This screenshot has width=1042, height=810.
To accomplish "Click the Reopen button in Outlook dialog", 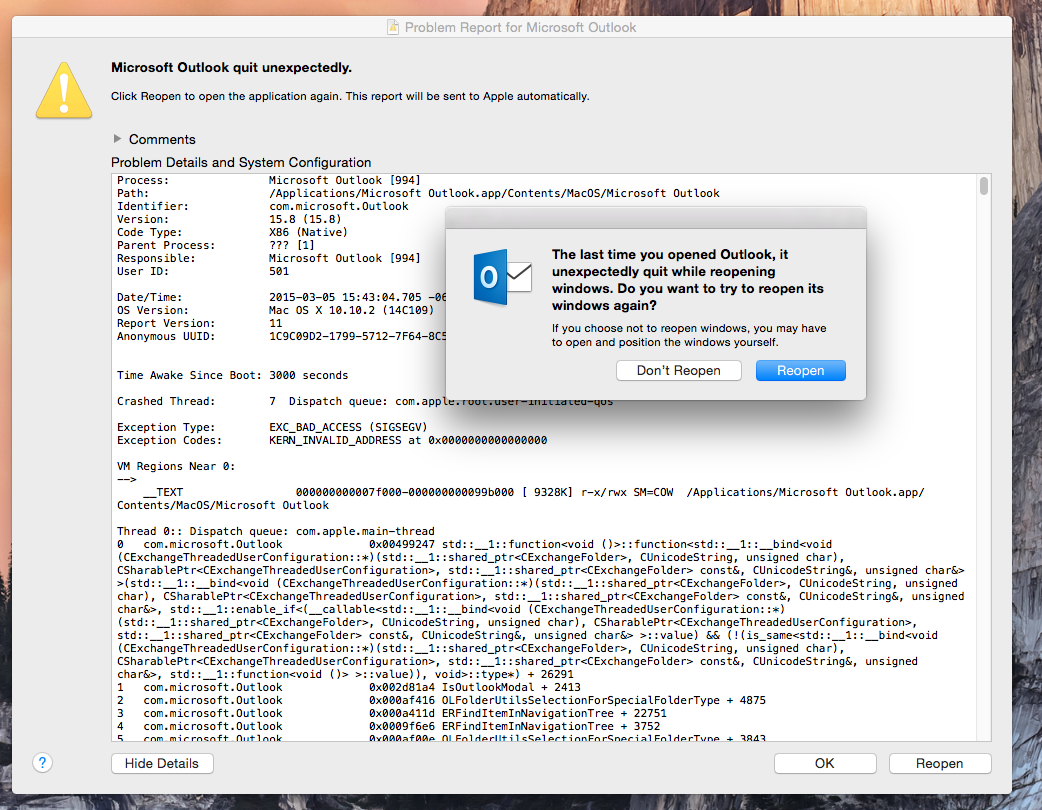I will point(800,371).
